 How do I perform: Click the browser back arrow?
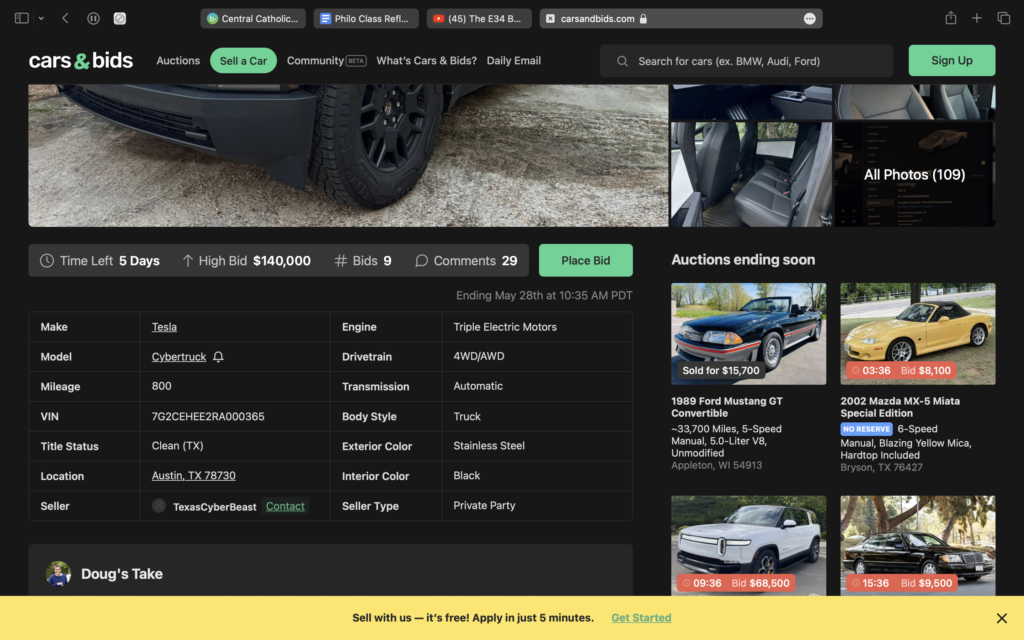(65, 18)
